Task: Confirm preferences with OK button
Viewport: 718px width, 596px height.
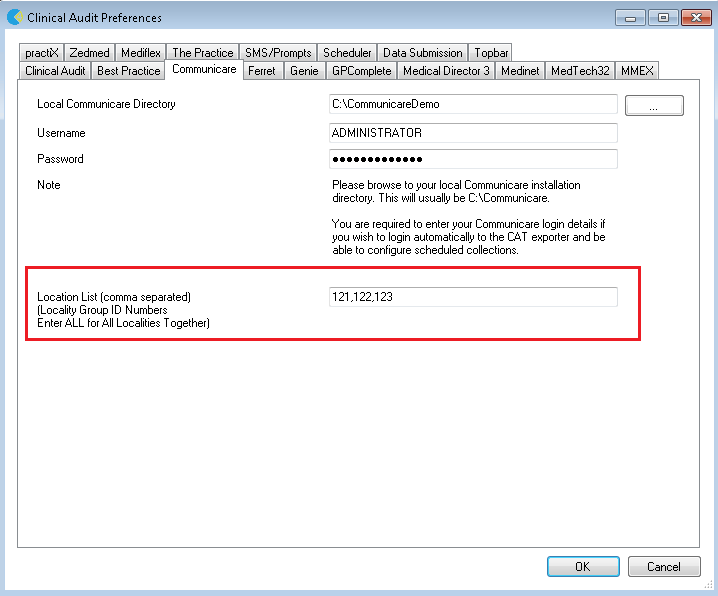Action: tap(583, 567)
